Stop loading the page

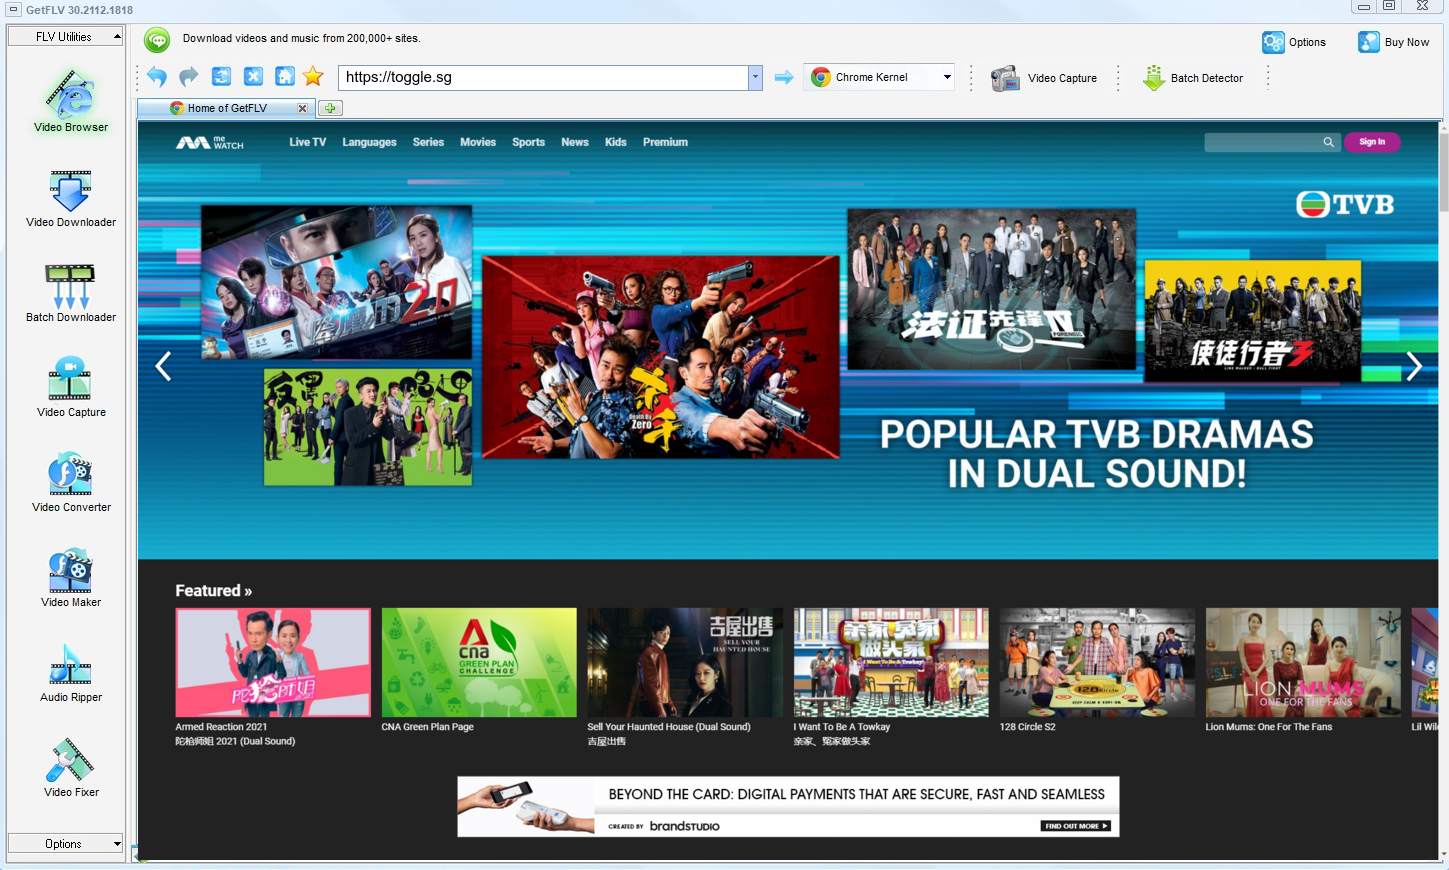(253, 77)
